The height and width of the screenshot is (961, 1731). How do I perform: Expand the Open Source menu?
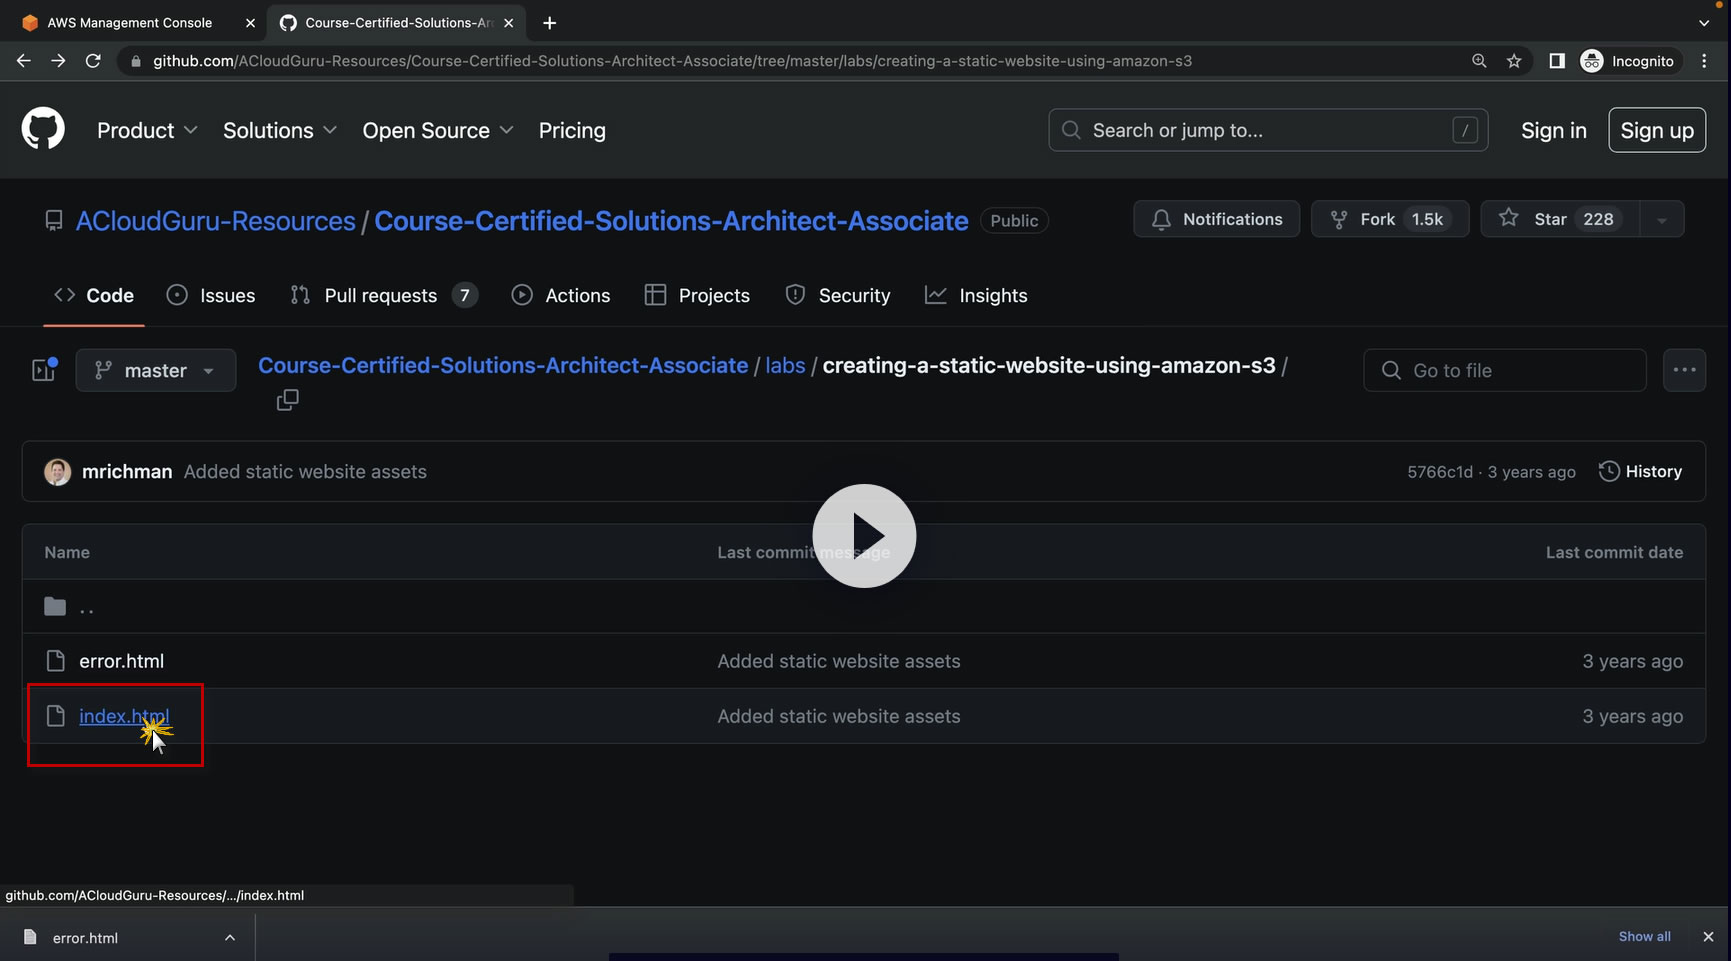point(437,130)
